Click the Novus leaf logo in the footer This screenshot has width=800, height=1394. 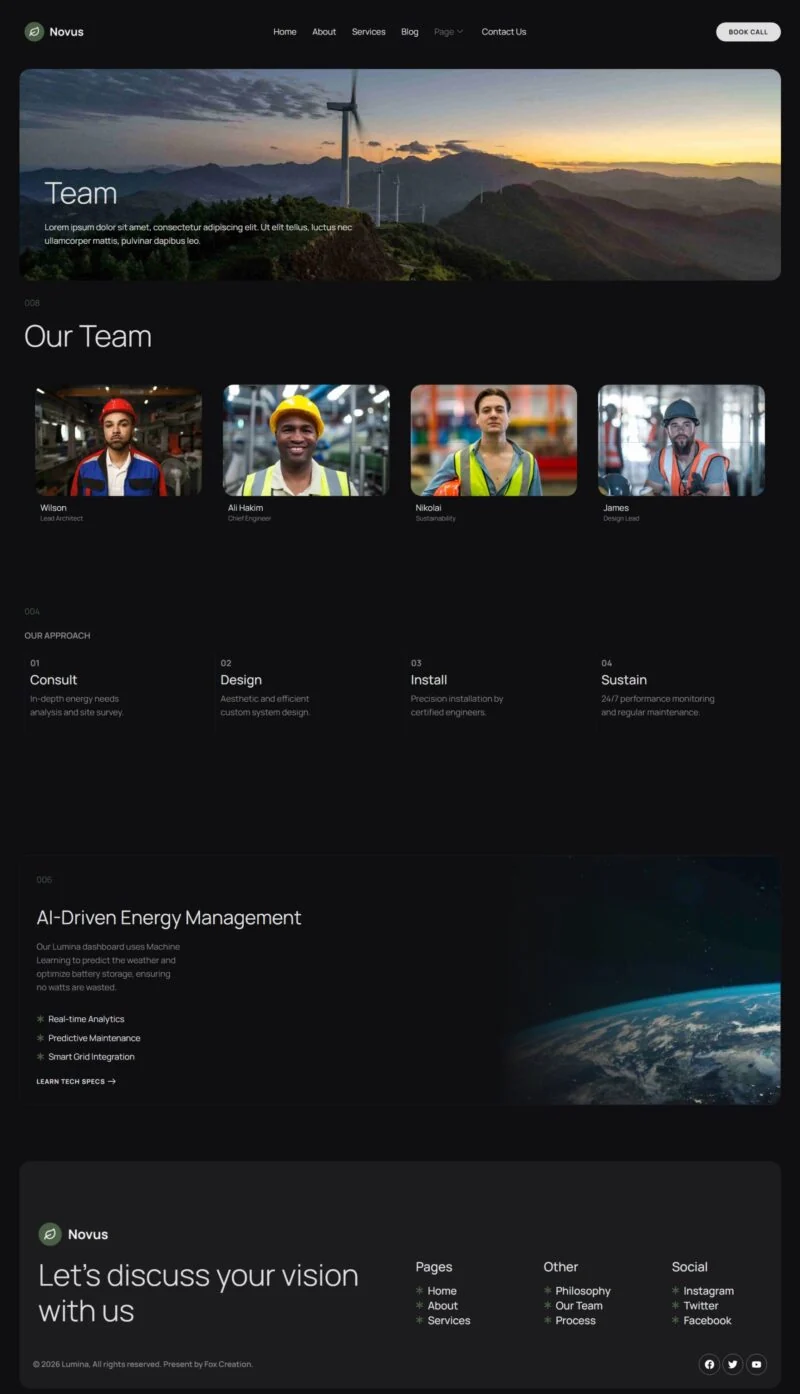click(x=50, y=1234)
